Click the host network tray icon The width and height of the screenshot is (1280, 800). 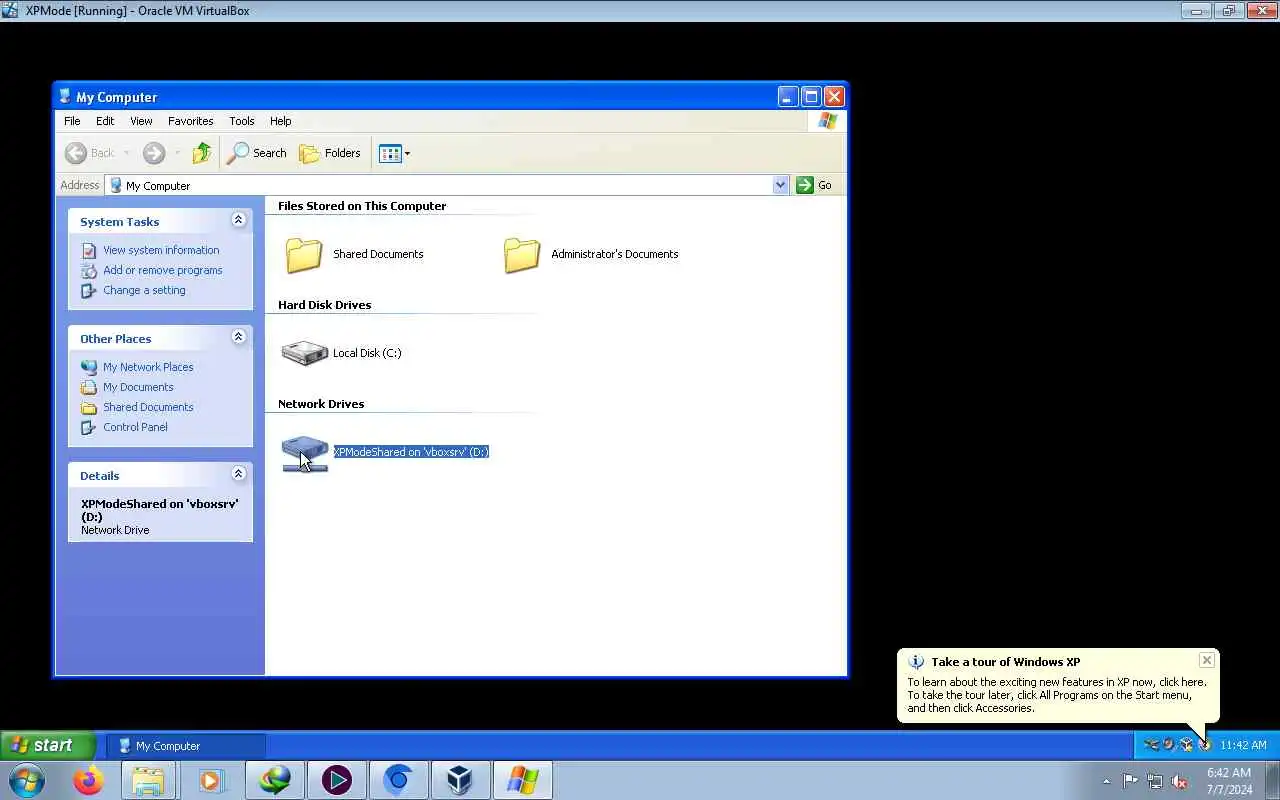(x=1155, y=781)
